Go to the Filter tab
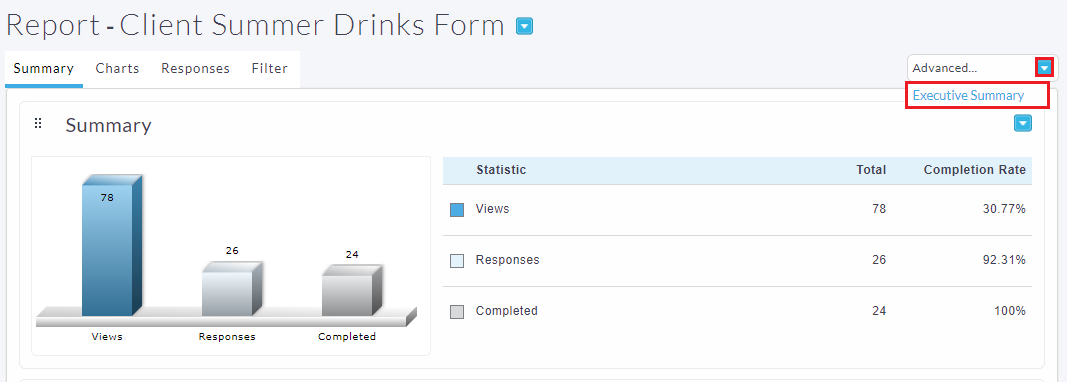The image size is (1067, 382). [269, 68]
